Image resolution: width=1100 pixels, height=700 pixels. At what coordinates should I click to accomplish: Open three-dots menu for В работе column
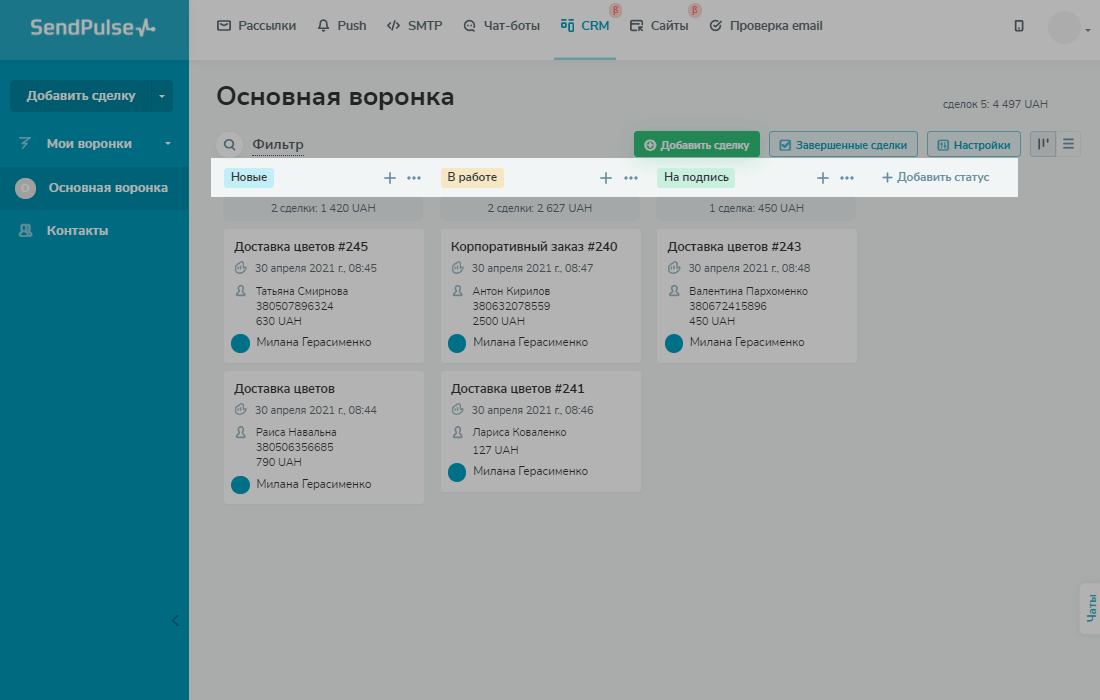(x=631, y=178)
